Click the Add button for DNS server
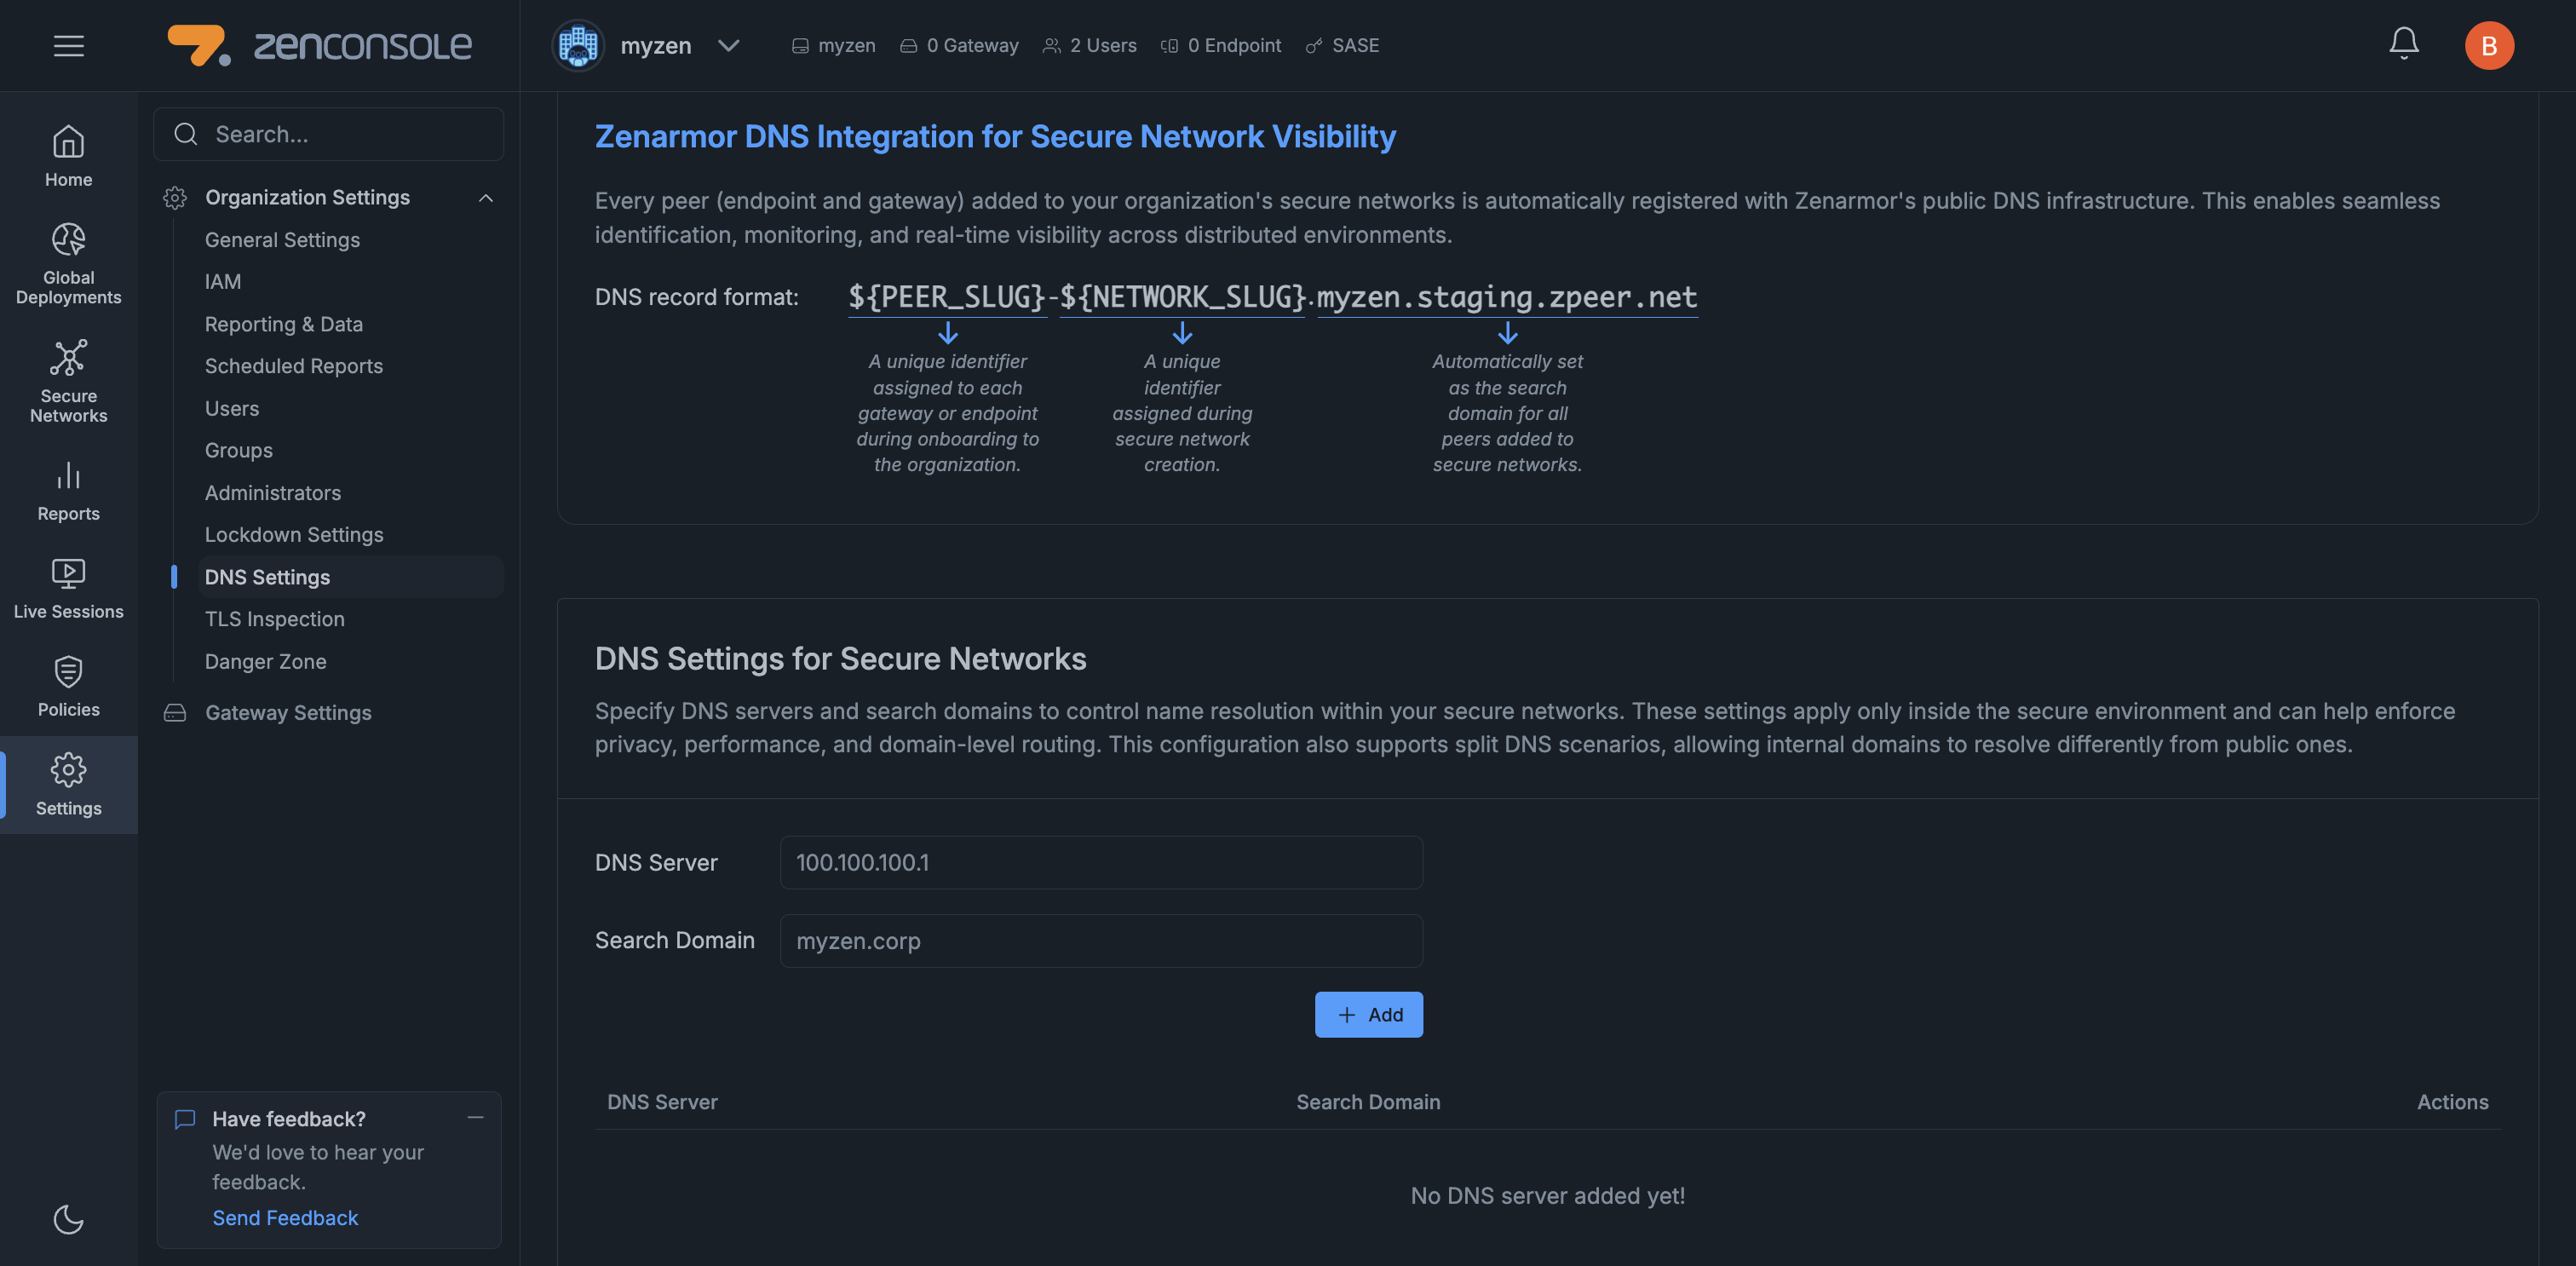The height and width of the screenshot is (1266, 2576). click(x=1368, y=1014)
